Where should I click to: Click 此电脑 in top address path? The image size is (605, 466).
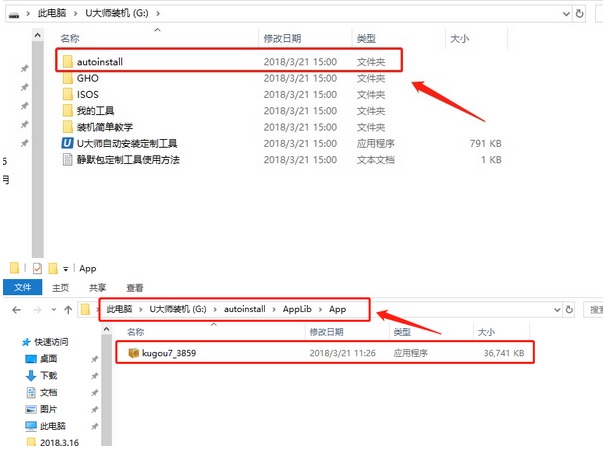[52, 13]
